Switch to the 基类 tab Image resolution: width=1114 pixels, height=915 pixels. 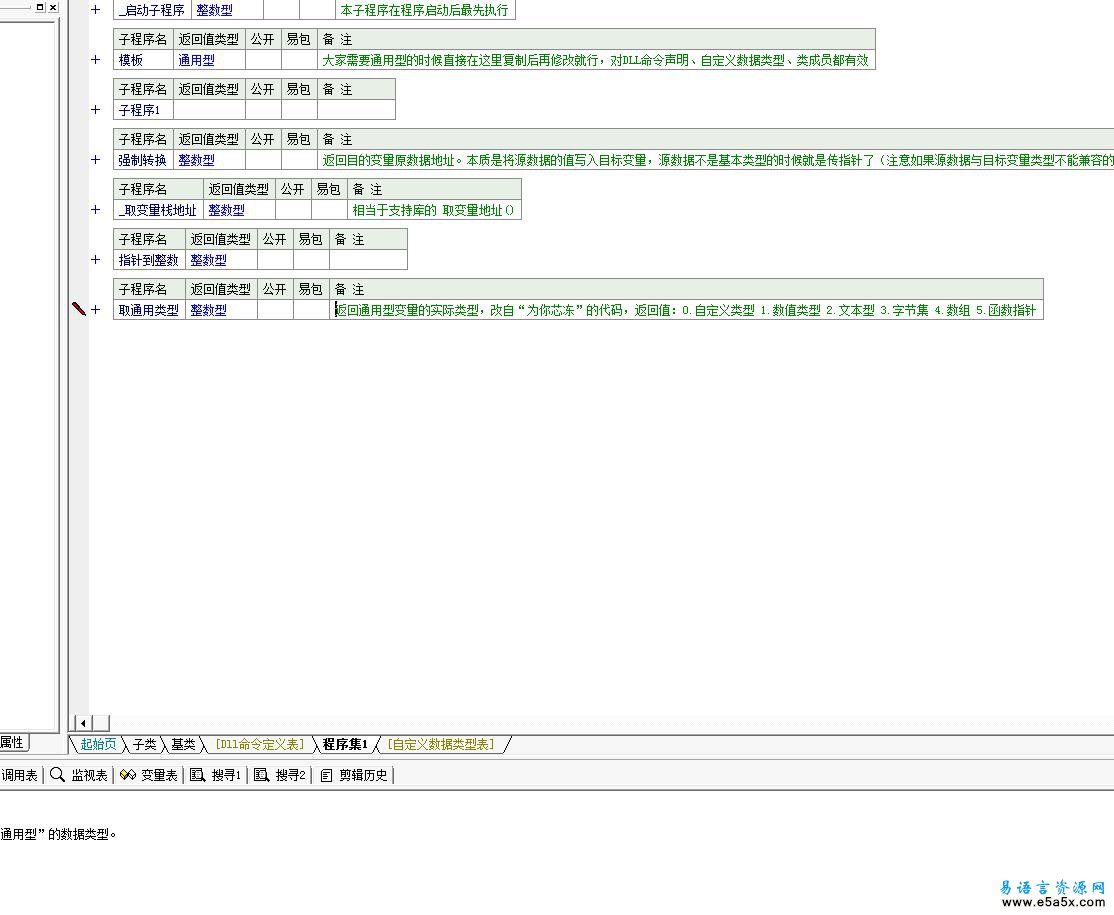point(183,744)
